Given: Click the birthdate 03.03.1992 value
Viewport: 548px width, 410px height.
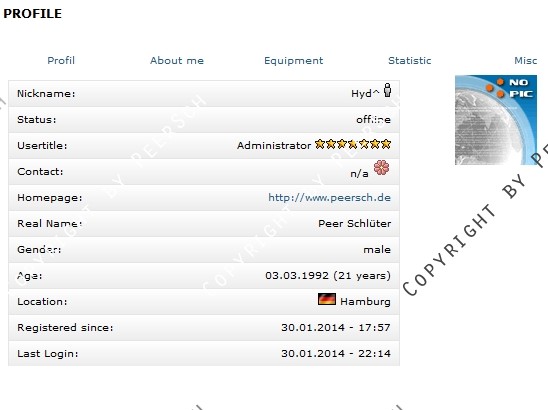Looking at the screenshot, I should pos(297,275).
